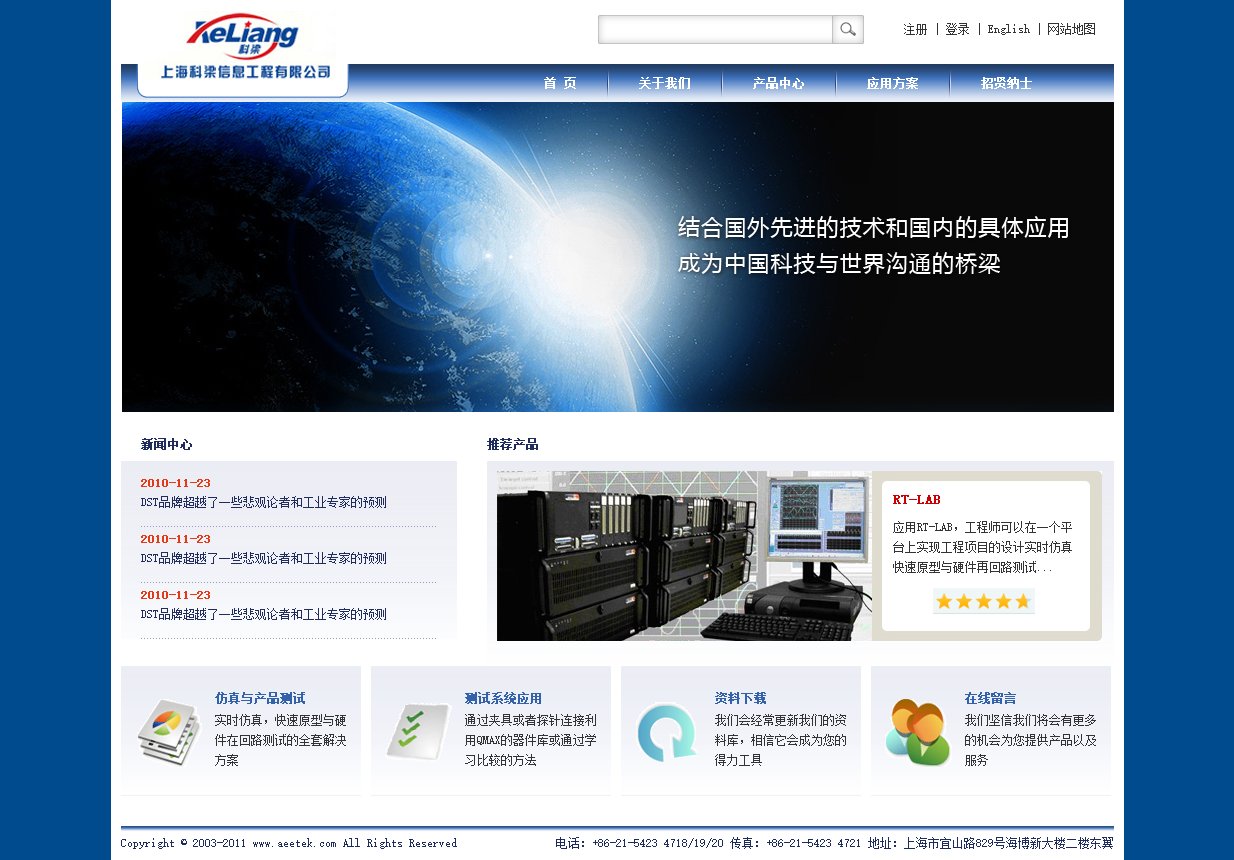Viewport: 1234px width, 860px height.
Task: Go to 应用方案 navigation item
Action: pos(892,84)
